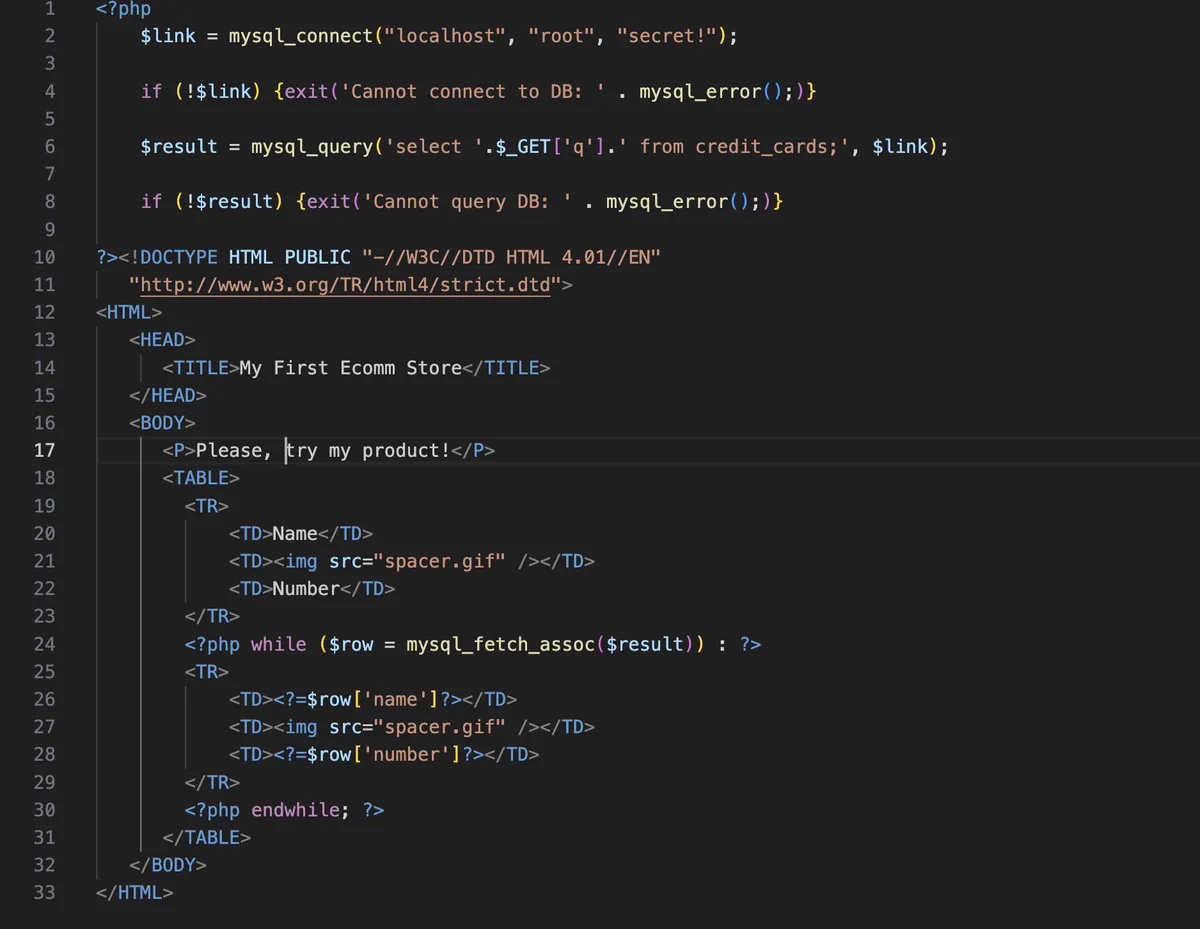Click line number 24 in the gutter

45,645
